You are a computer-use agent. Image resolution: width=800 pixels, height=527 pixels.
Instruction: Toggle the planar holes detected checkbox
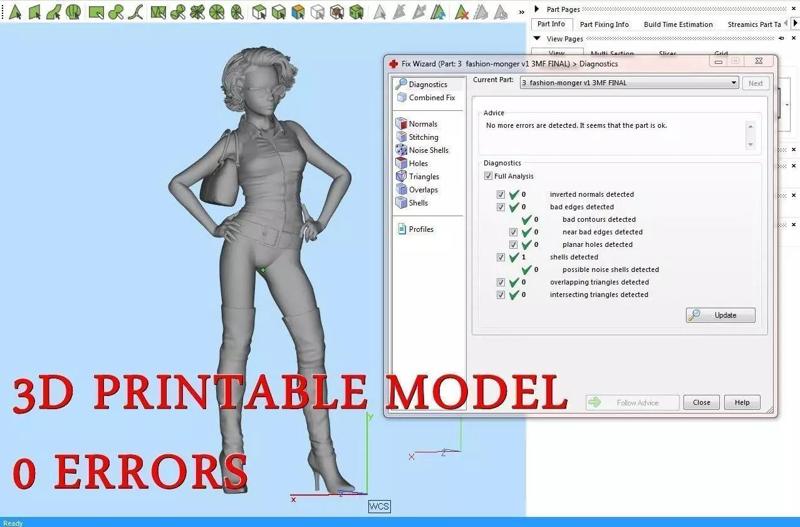tap(513, 244)
